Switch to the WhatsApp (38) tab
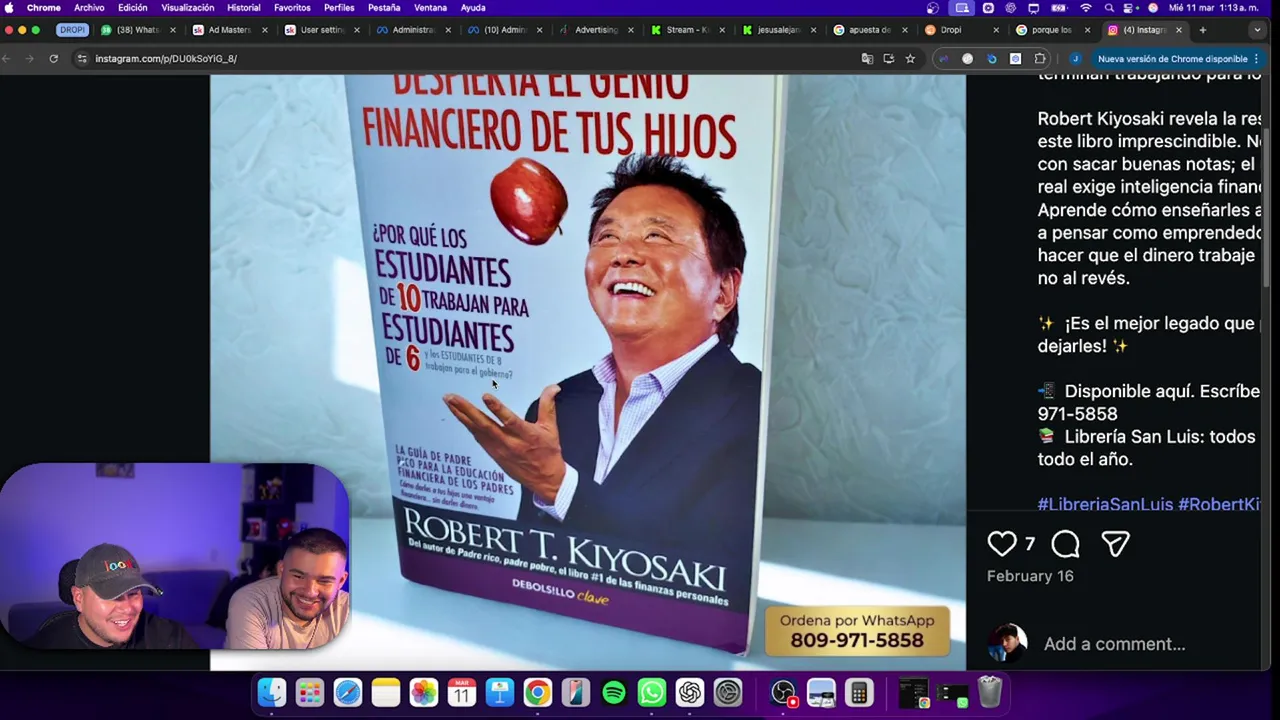 138,30
